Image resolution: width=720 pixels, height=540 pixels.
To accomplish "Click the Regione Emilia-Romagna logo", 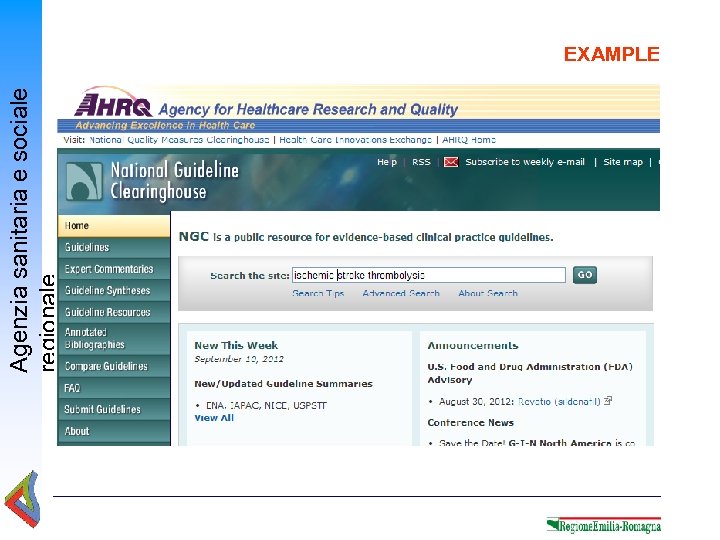I will pos(603,525).
